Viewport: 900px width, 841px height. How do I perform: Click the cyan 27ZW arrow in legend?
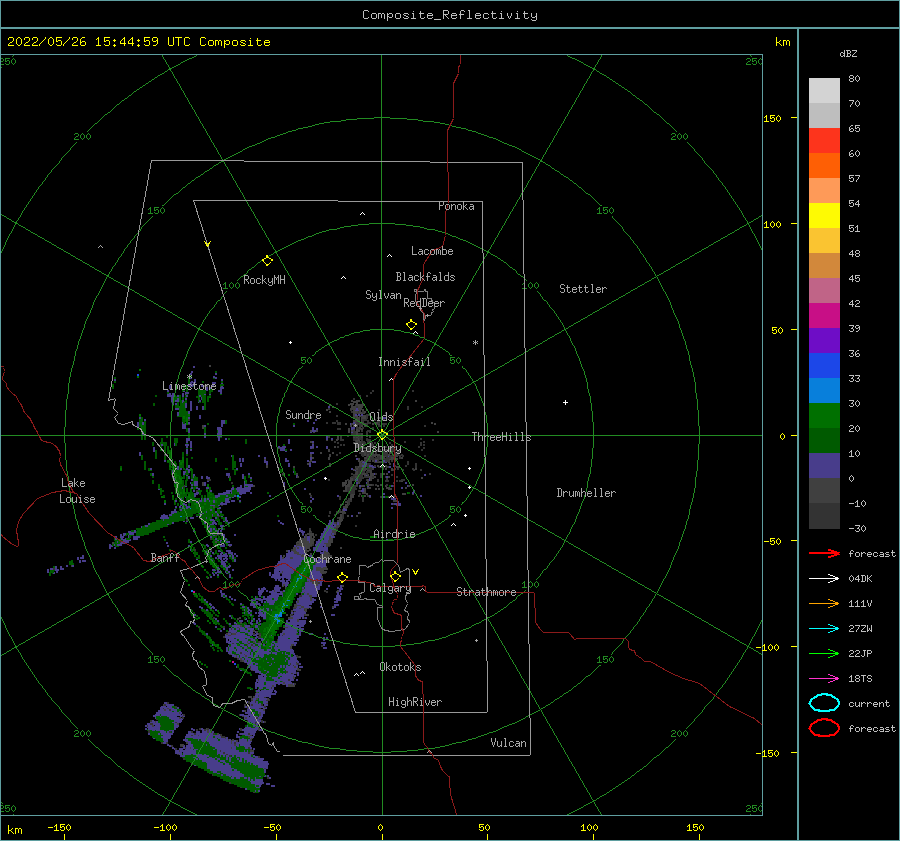(x=824, y=629)
